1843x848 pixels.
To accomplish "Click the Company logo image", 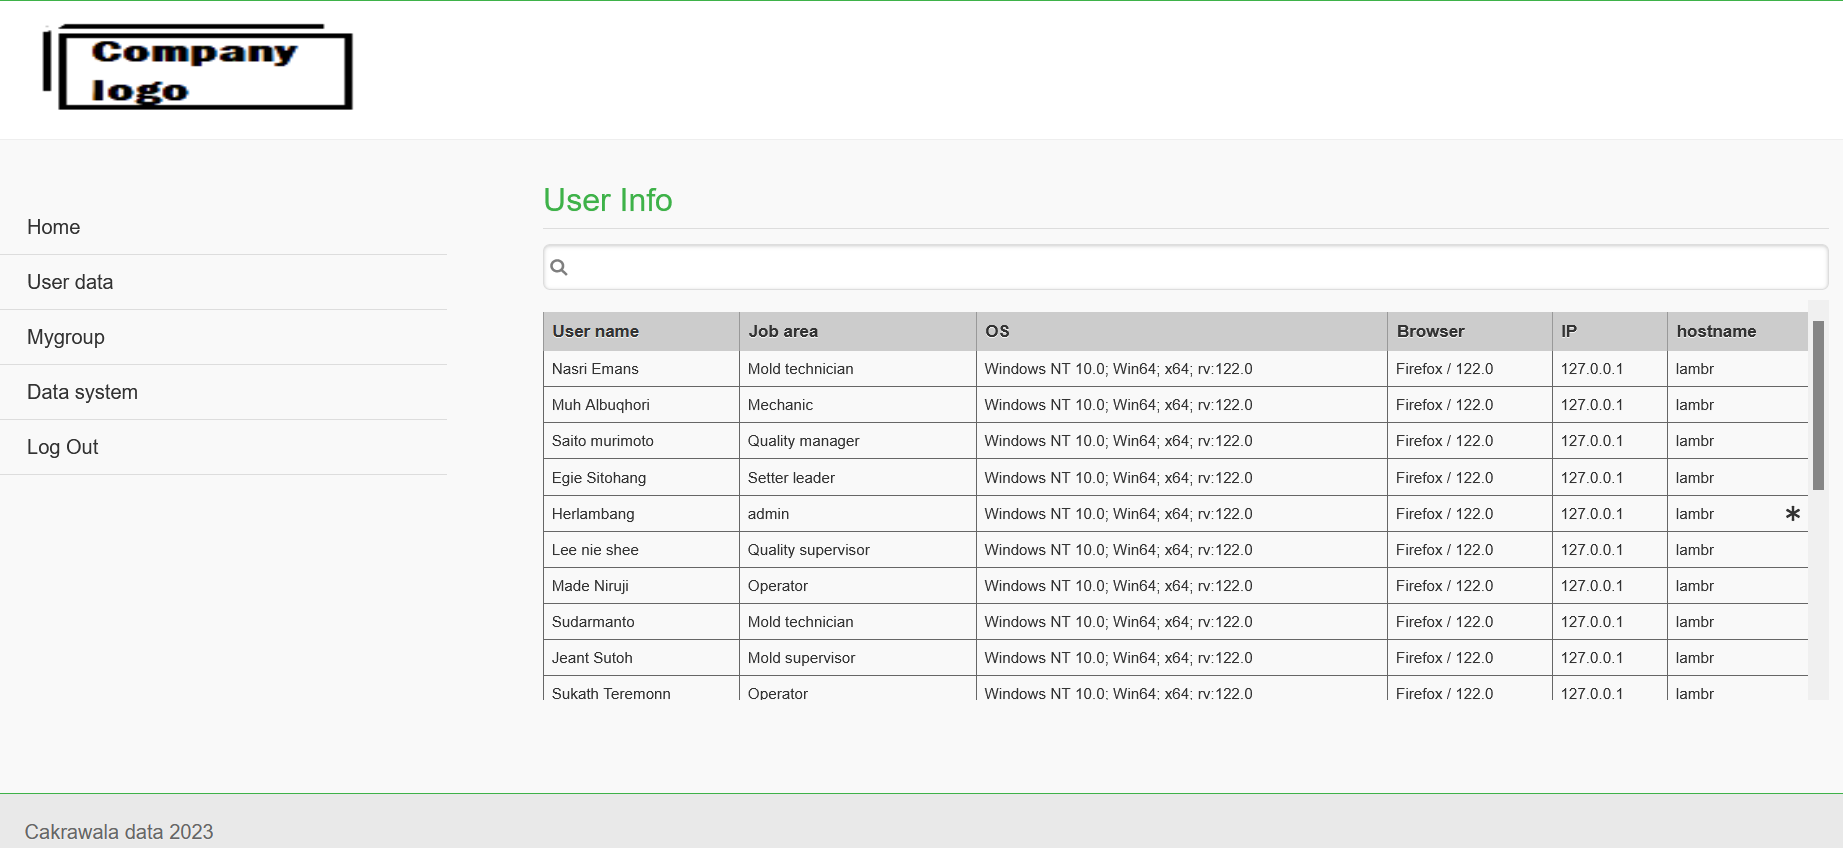I will [x=198, y=68].
